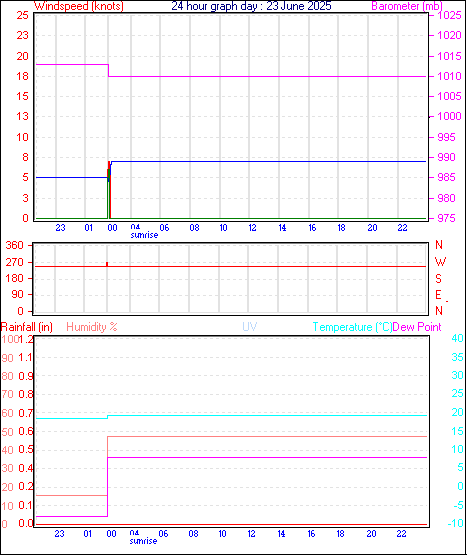This screenshot has width=467, height=559.
Task: Select the 0.5 rainfall axis value
Action: [x=26, y=450]
